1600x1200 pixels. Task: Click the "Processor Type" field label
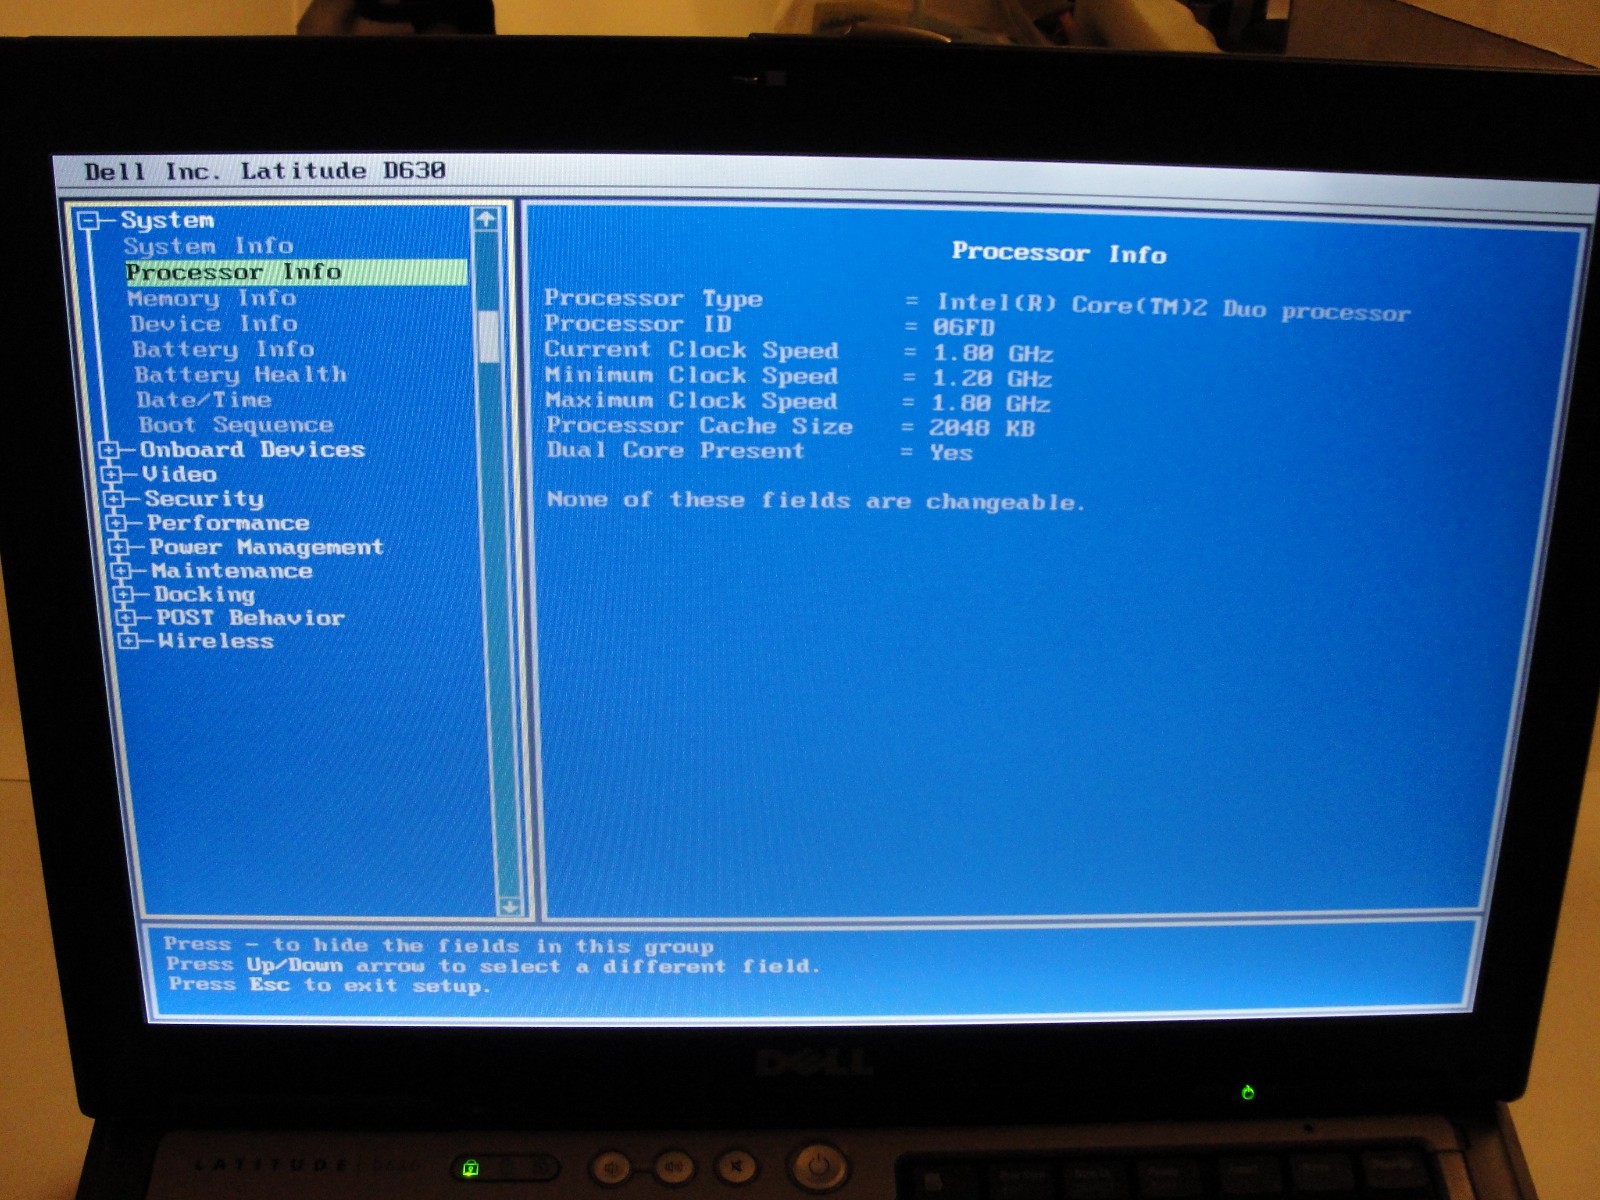click(x=653, y=298)
